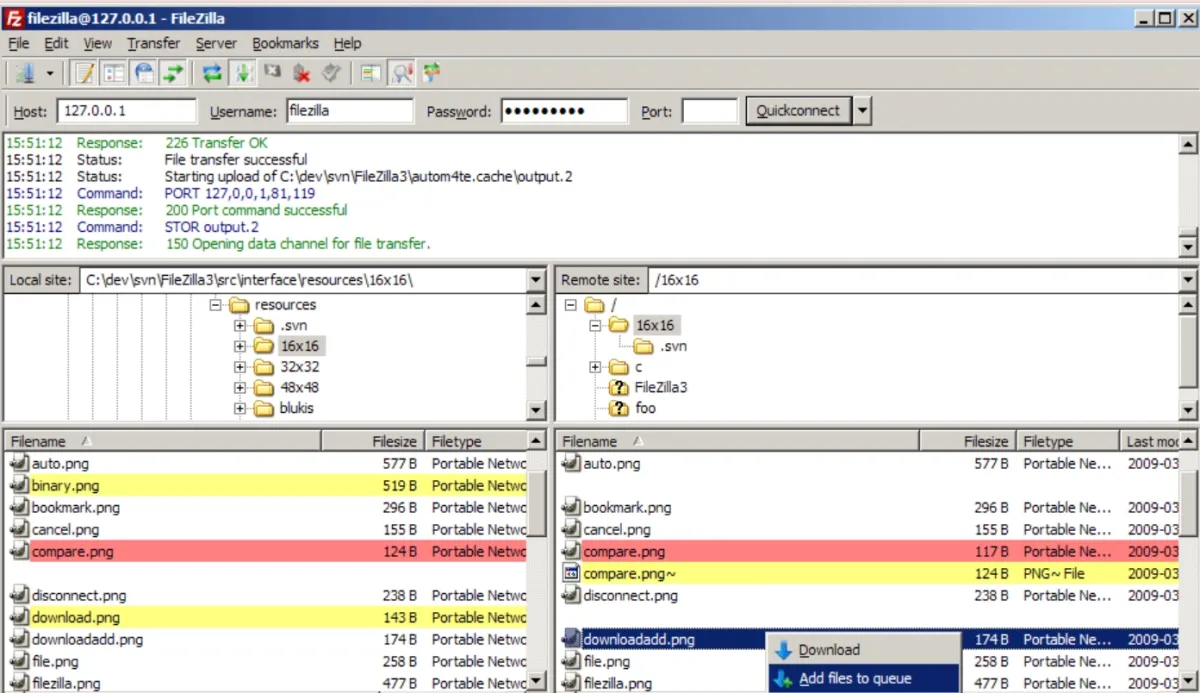Image resolution: width=1200 pixels, height=693 pixels.
Task: Open the View menu
Action: [x=97, y=43]
